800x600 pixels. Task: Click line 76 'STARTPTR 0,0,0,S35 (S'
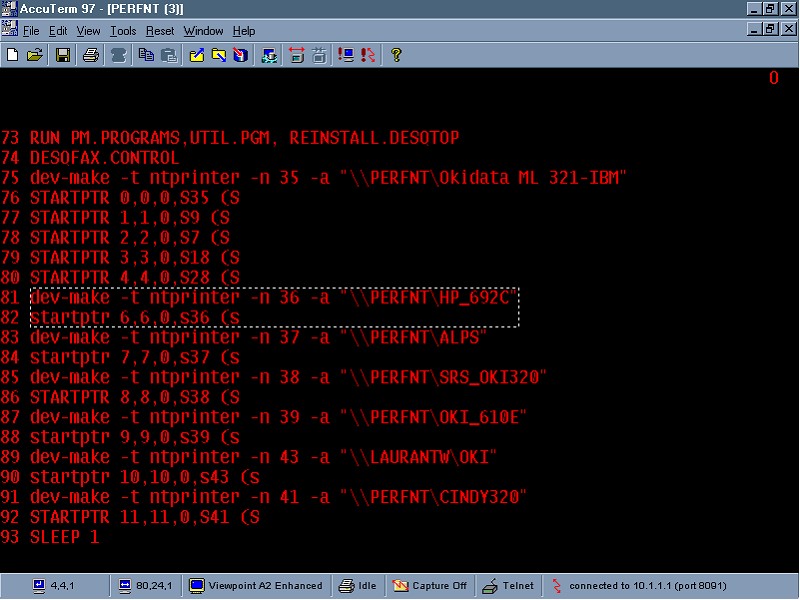point(135,198)
